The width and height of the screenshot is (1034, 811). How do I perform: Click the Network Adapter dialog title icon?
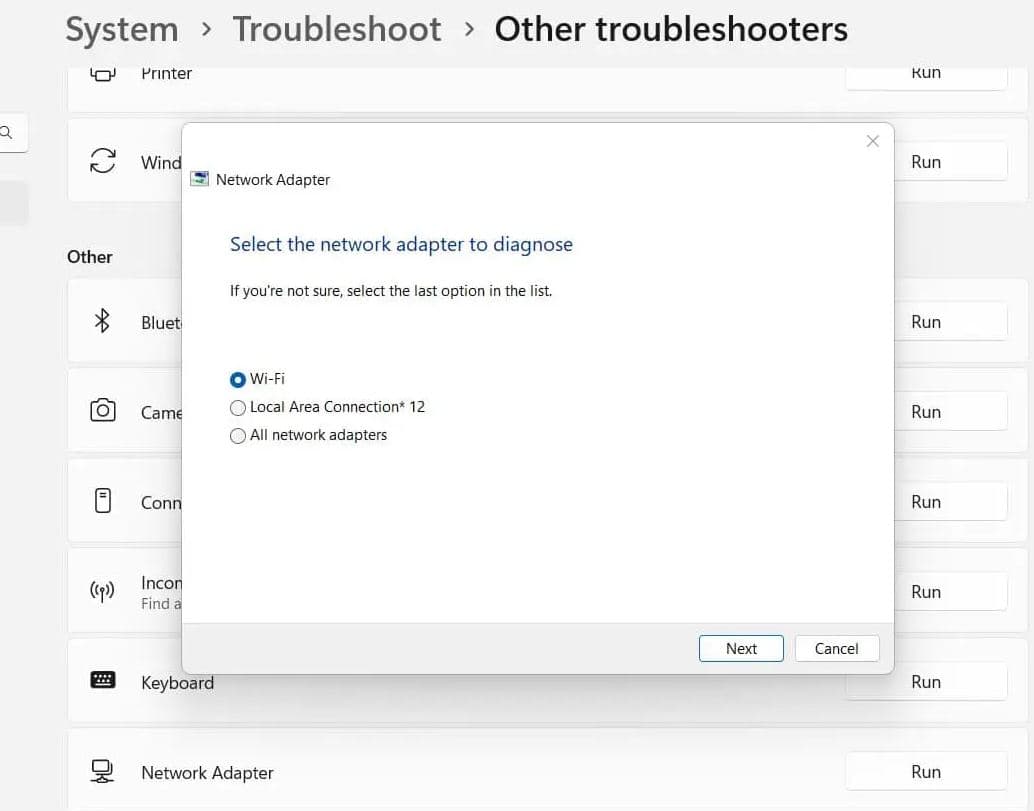[199, 180]
